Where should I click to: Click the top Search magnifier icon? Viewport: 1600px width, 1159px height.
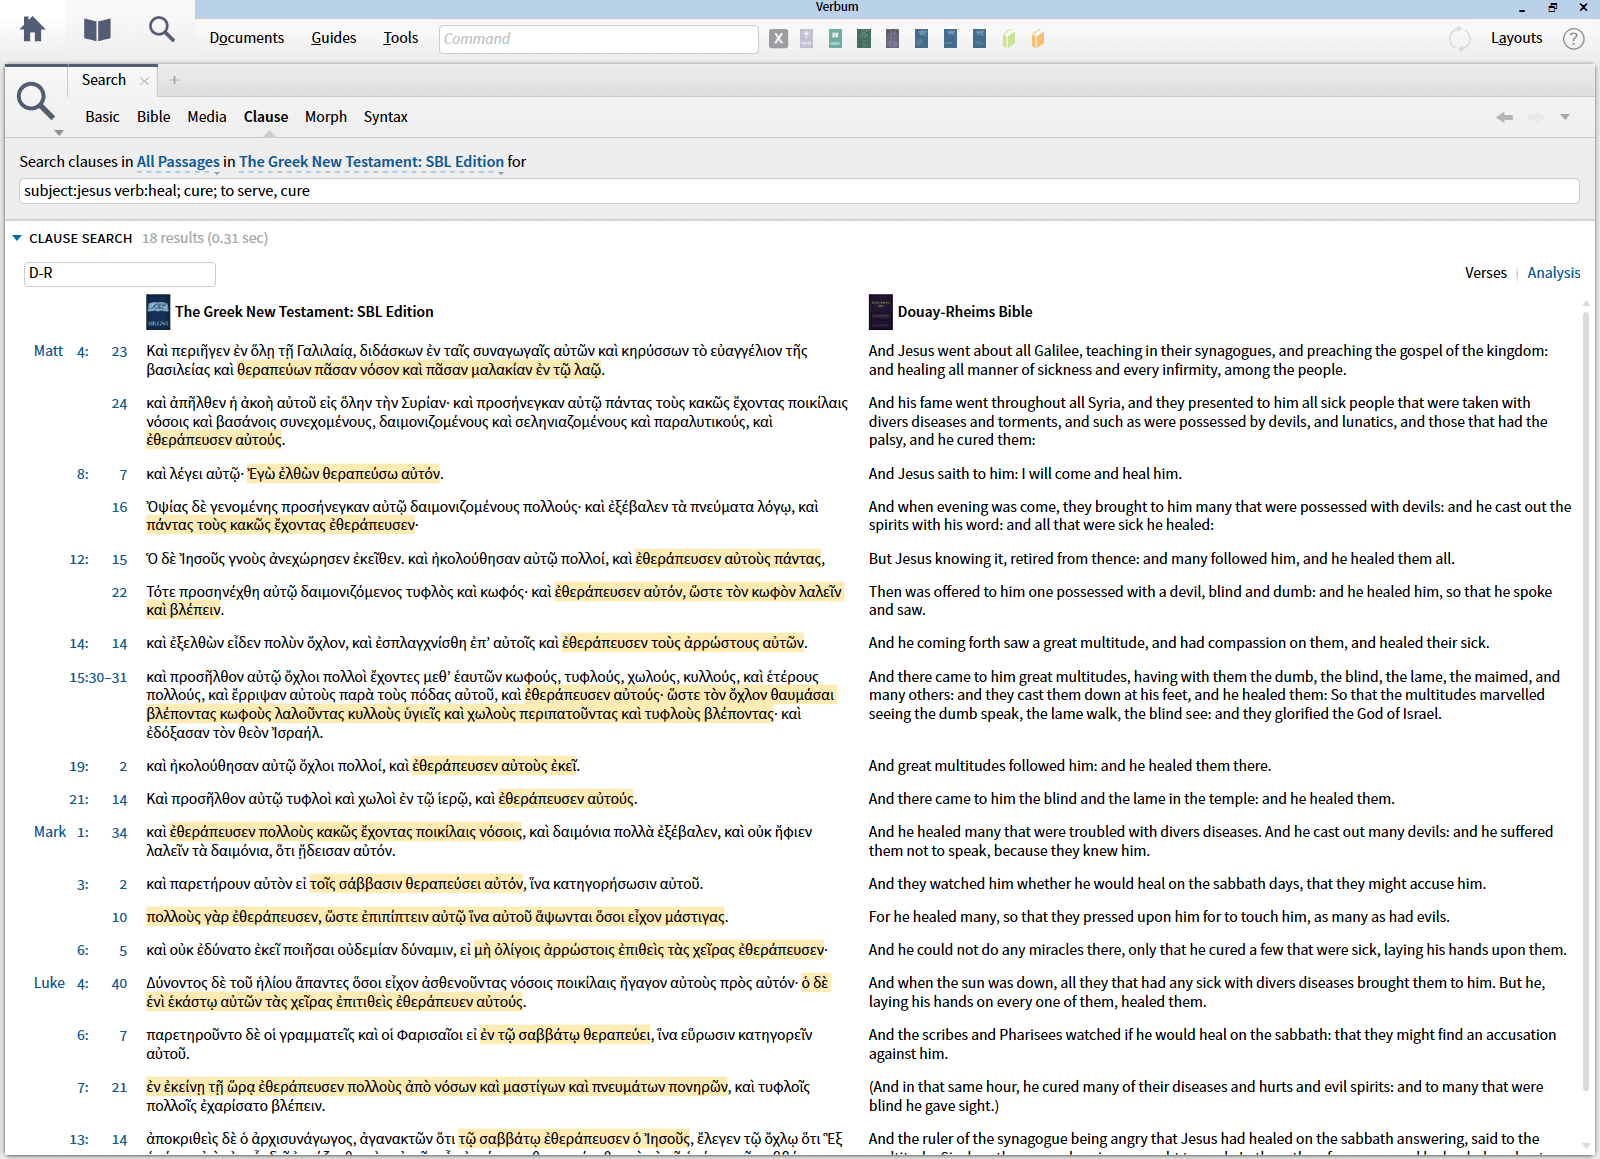pyautogui.click(x=161, y=30)
